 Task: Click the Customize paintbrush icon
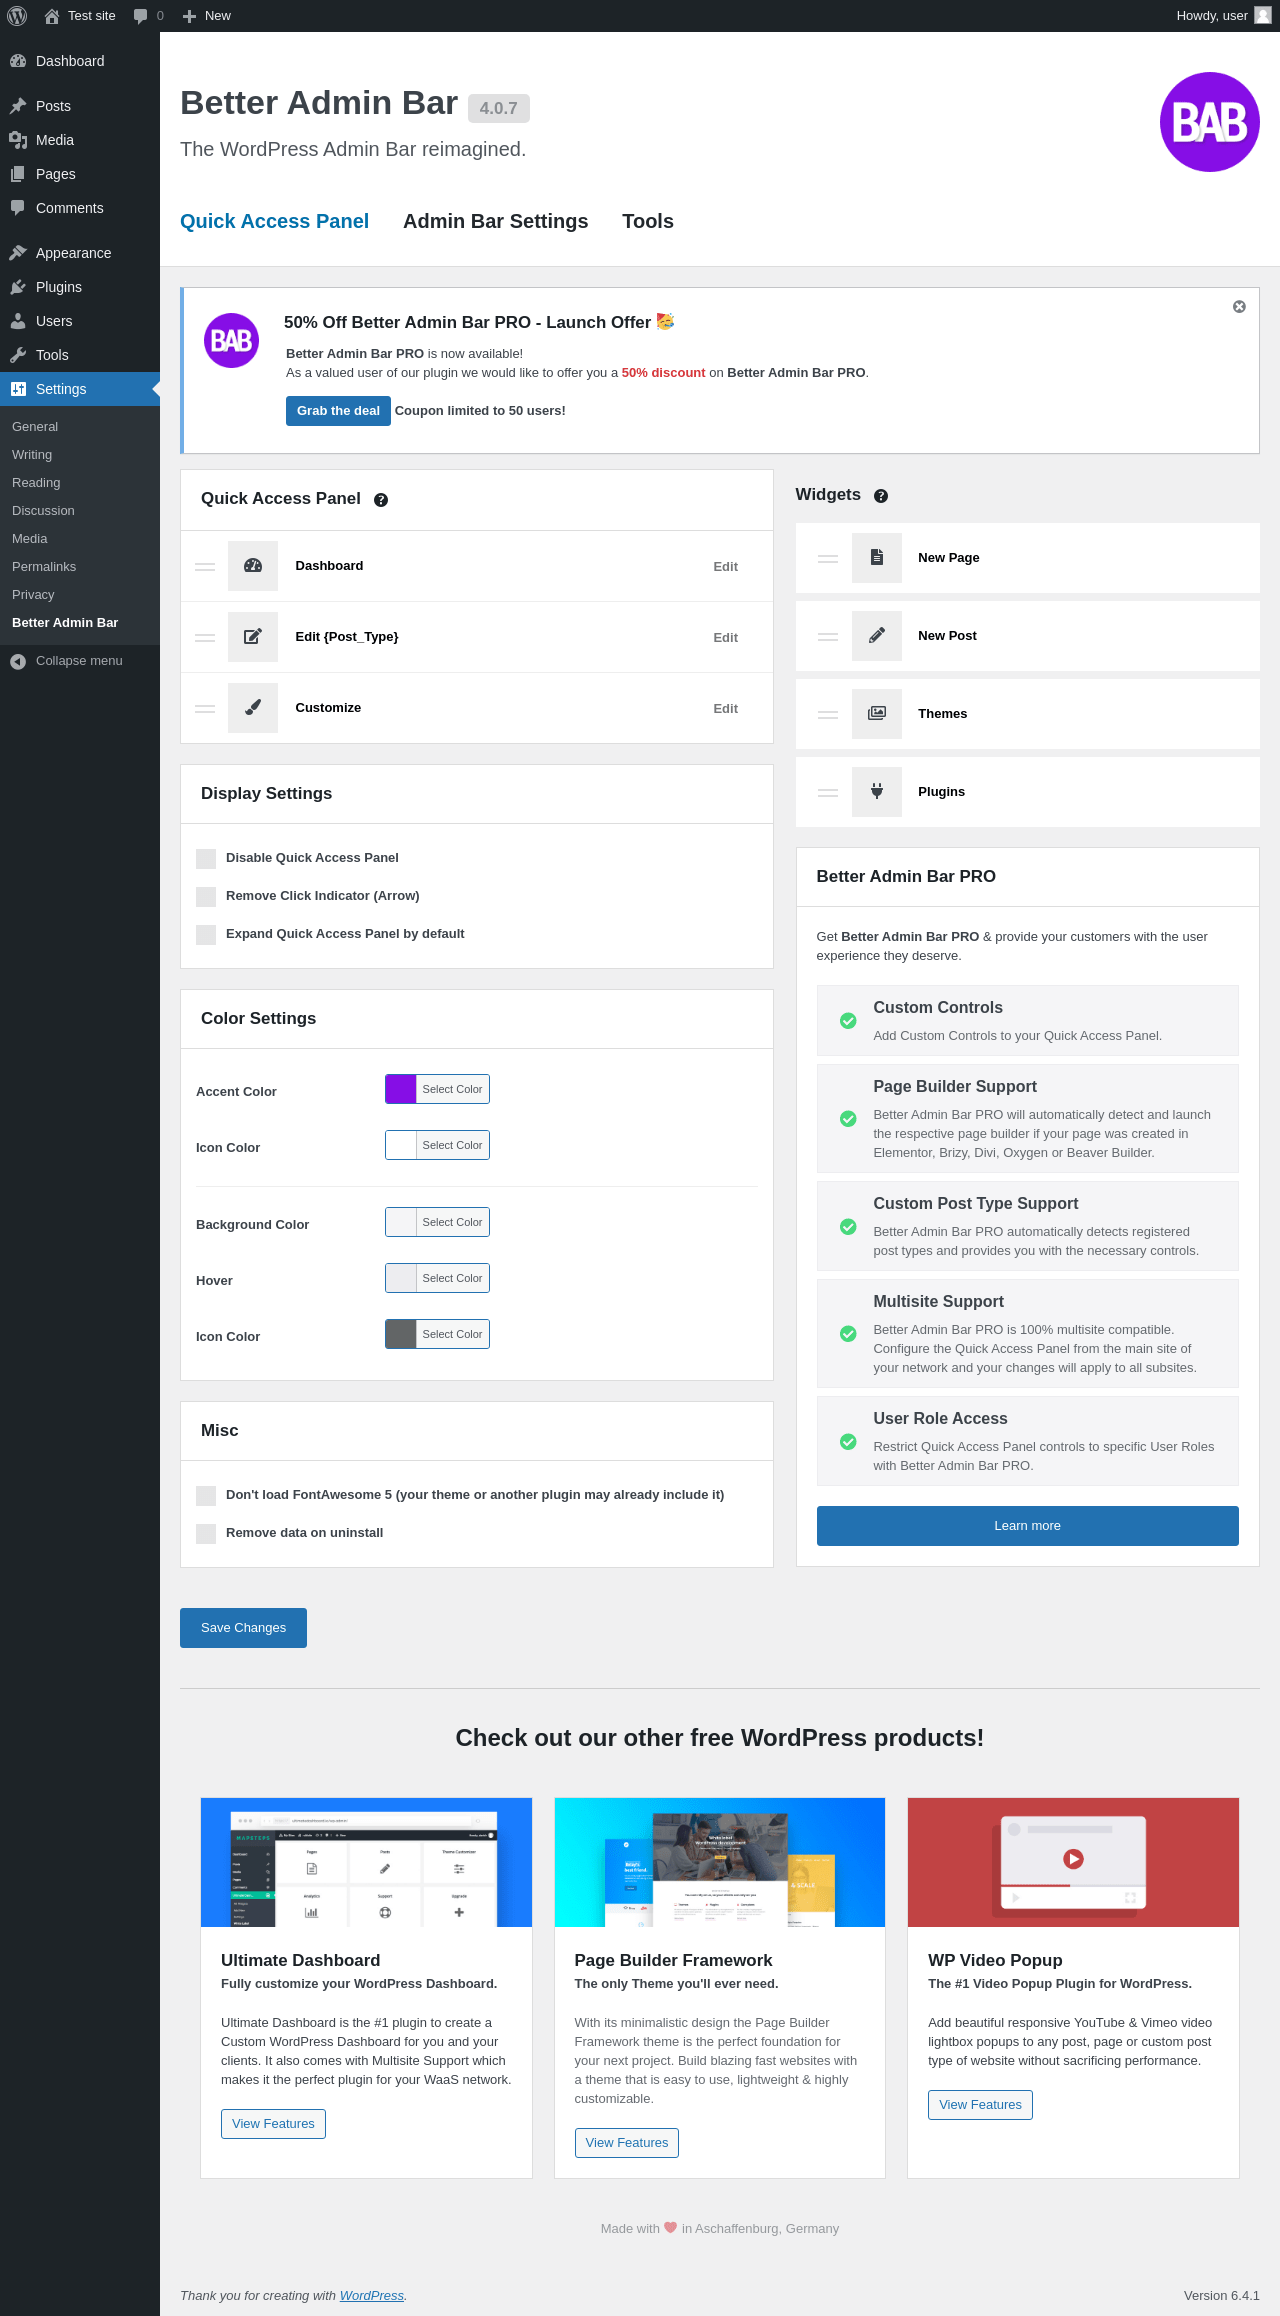coord(253,708)
